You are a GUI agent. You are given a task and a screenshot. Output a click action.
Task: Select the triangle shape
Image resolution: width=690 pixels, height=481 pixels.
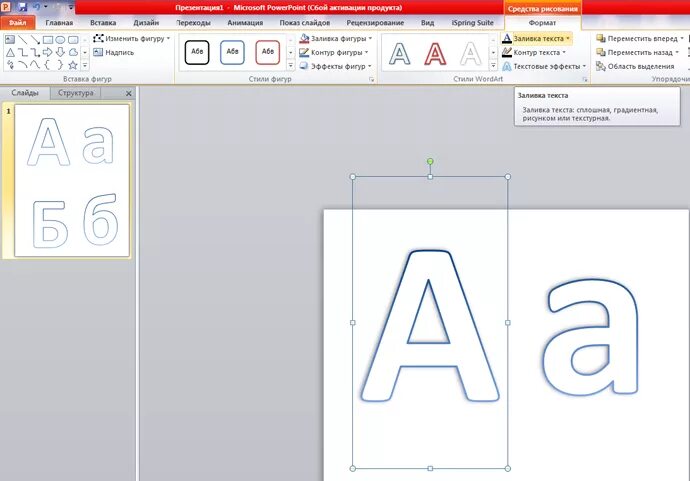[x=10, y=52]
